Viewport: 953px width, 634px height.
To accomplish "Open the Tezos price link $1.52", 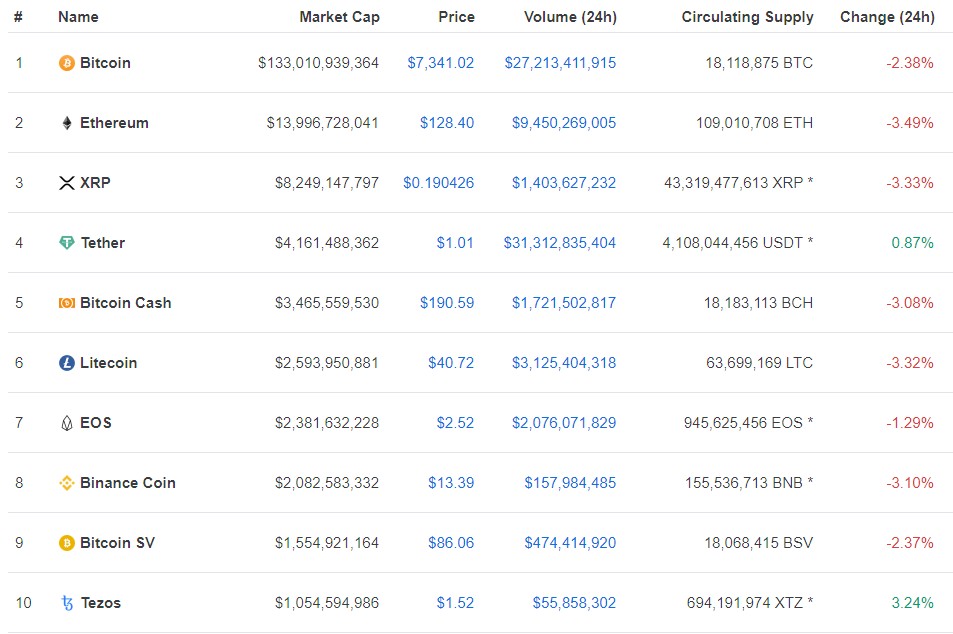I will pos(455,603).
